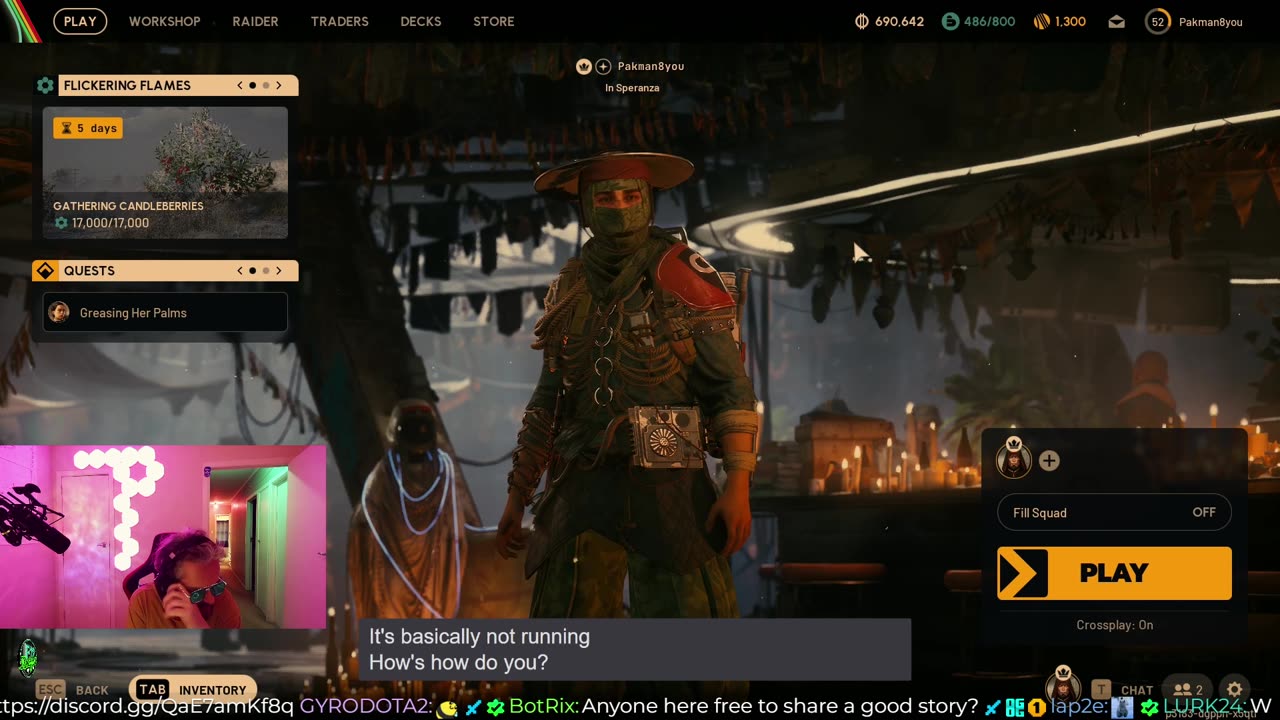Click the QUESTS header title
The width and height of the screenshot is (1280, 720).
click(89, 270)
